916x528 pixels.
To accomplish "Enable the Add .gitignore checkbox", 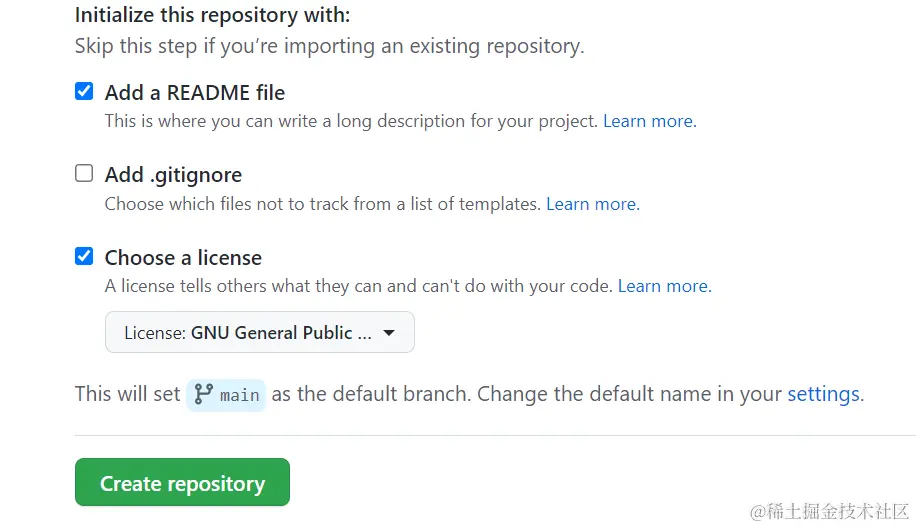I will (x=84, y=173).
